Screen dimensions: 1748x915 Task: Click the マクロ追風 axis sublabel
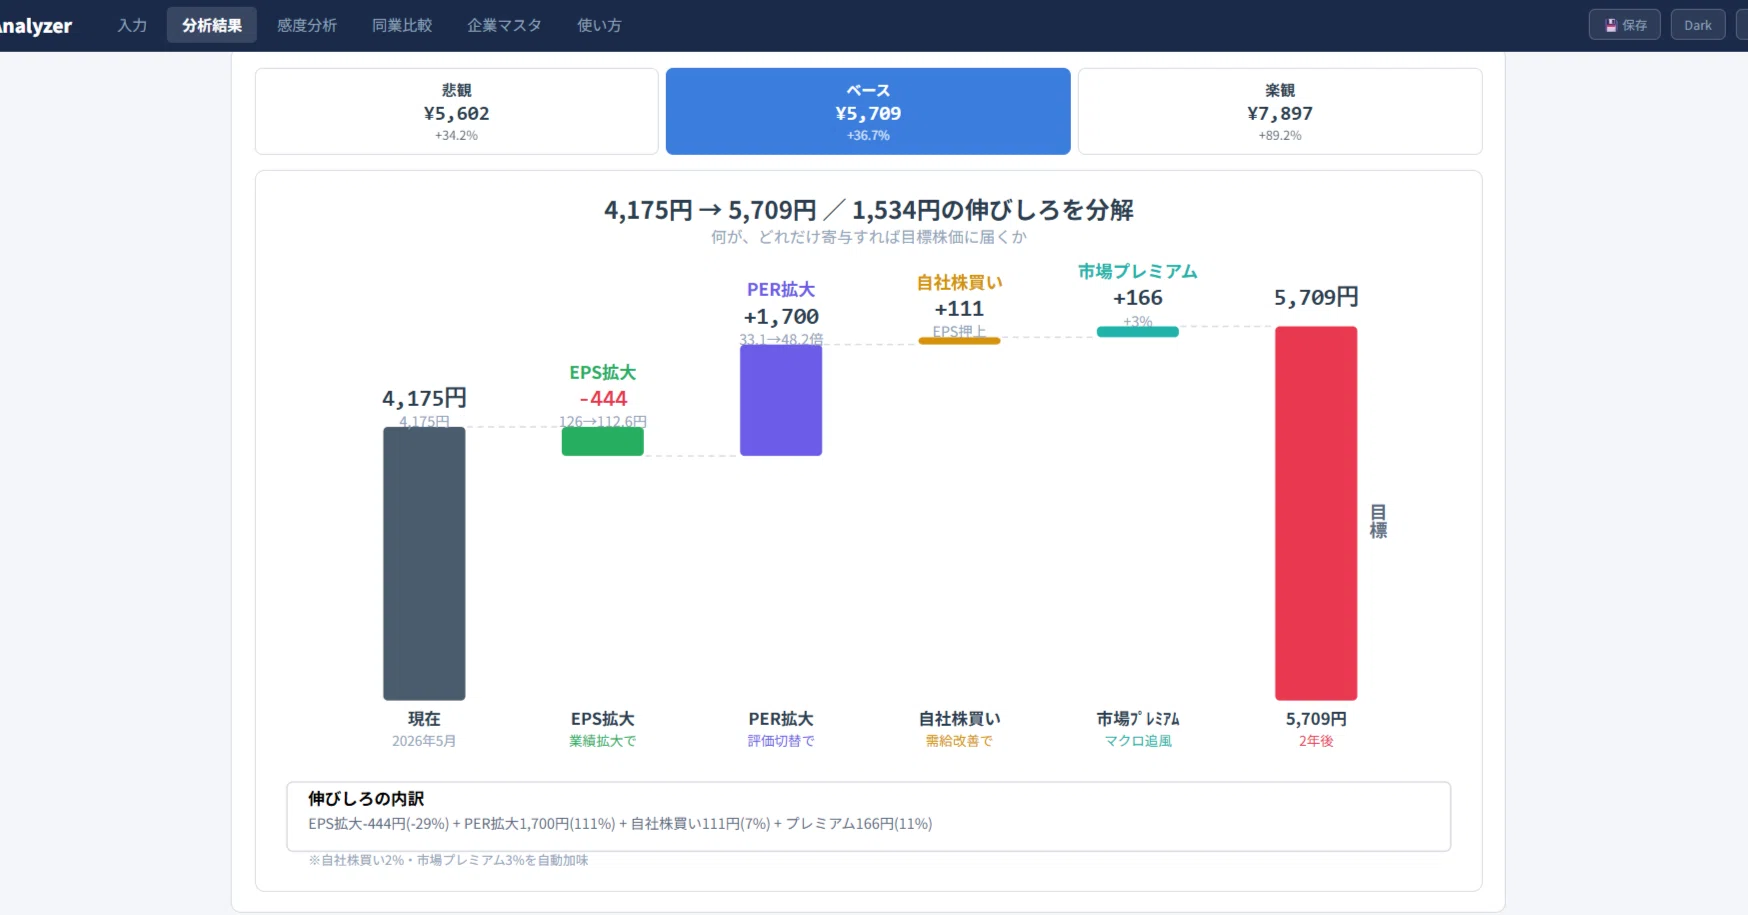point(1138,741)
